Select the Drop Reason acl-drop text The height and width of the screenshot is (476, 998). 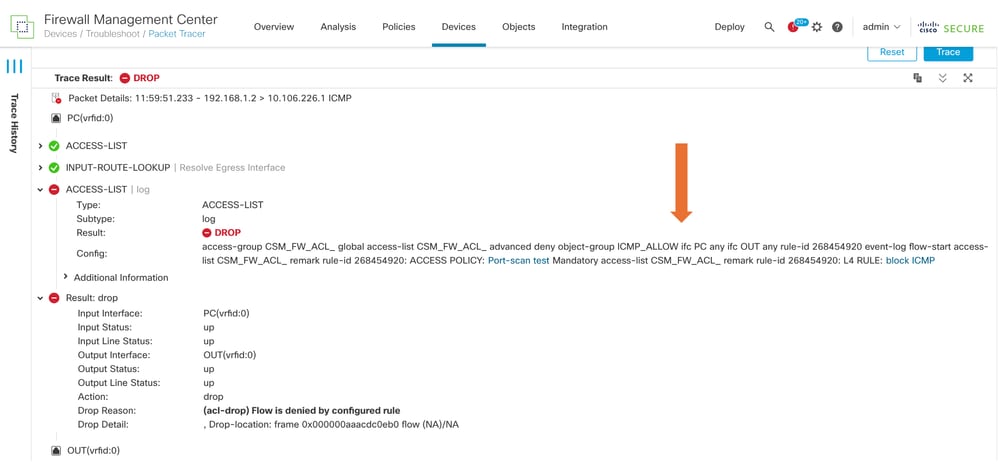tap(301, 410)
